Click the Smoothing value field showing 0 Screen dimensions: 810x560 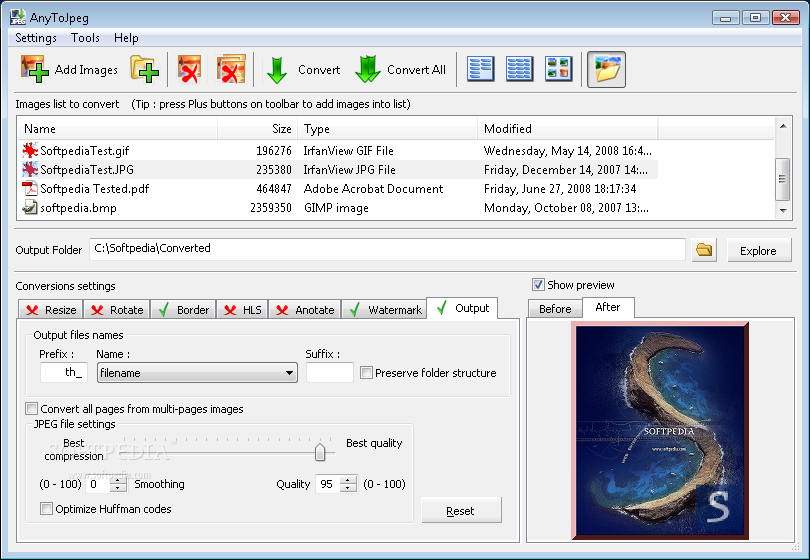[99, 484]
